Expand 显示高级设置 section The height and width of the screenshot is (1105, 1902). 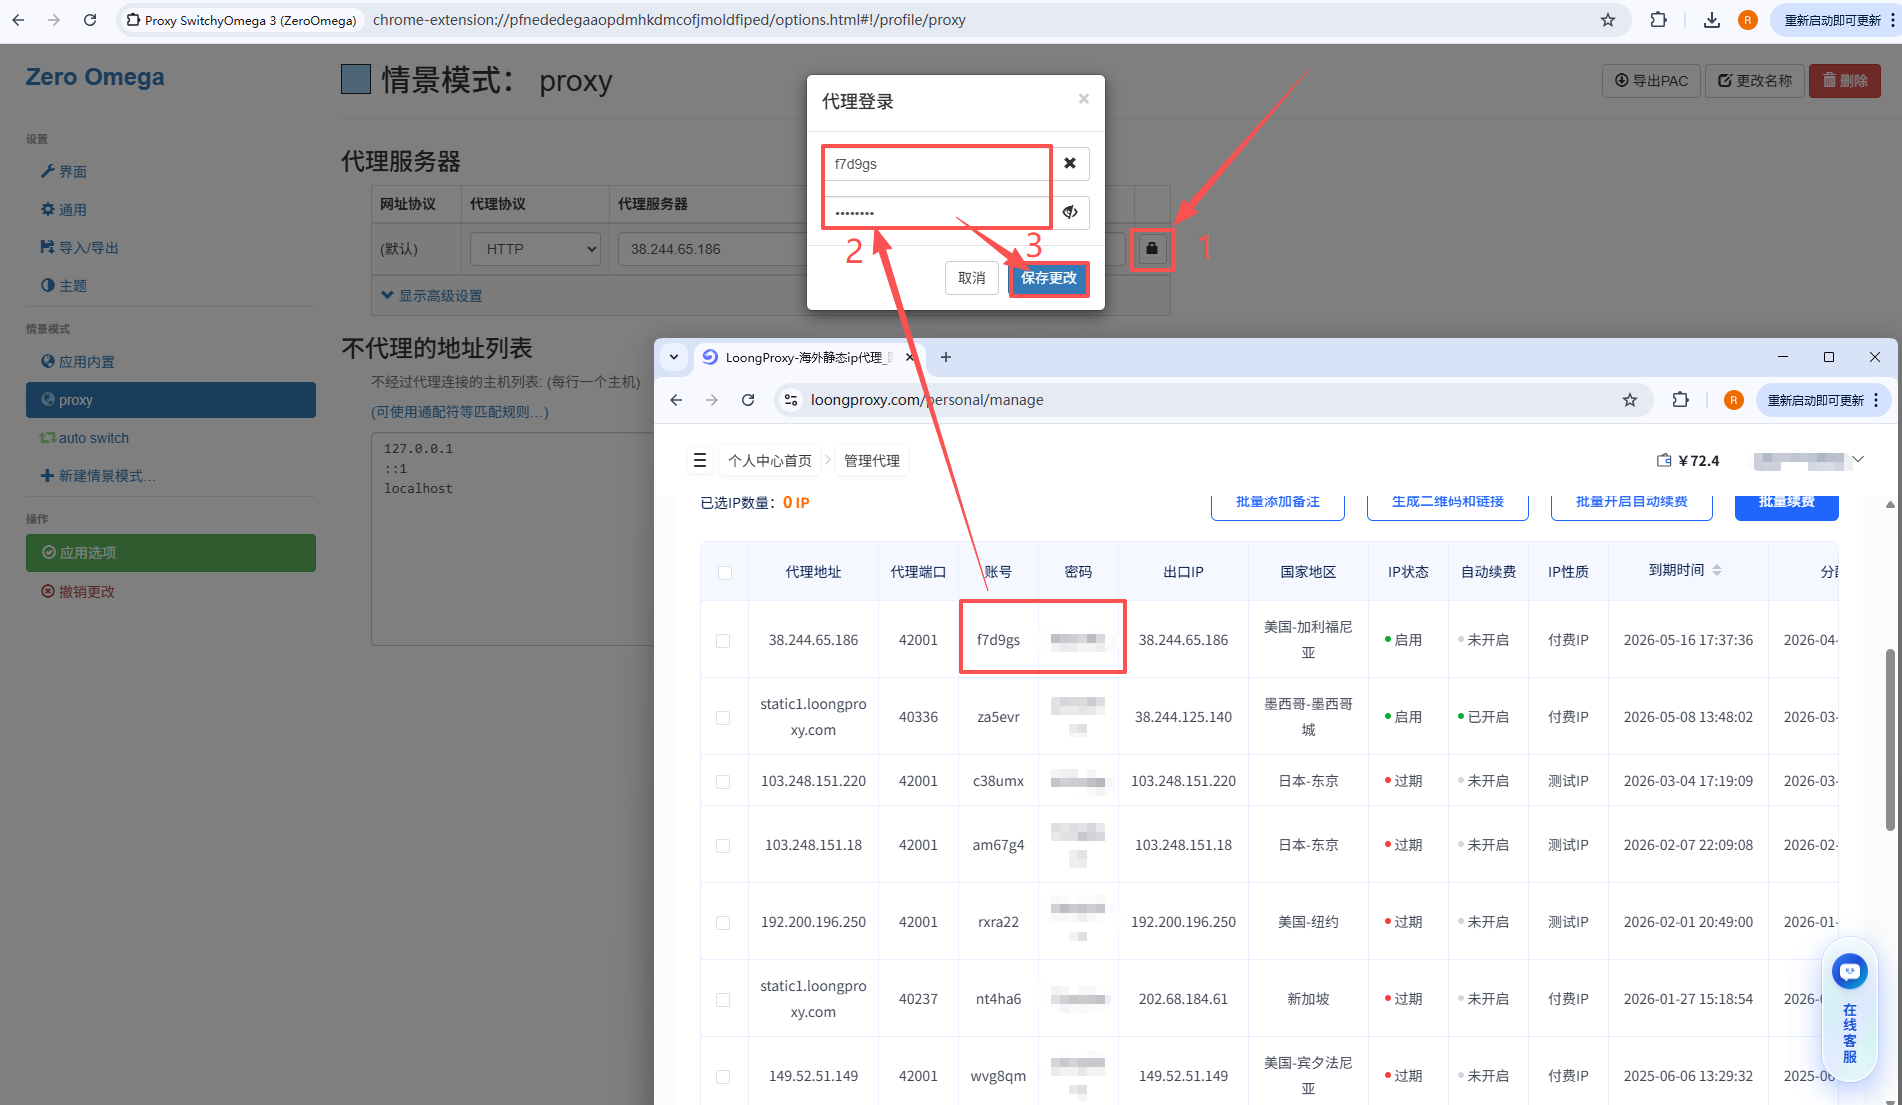point(432,296)
